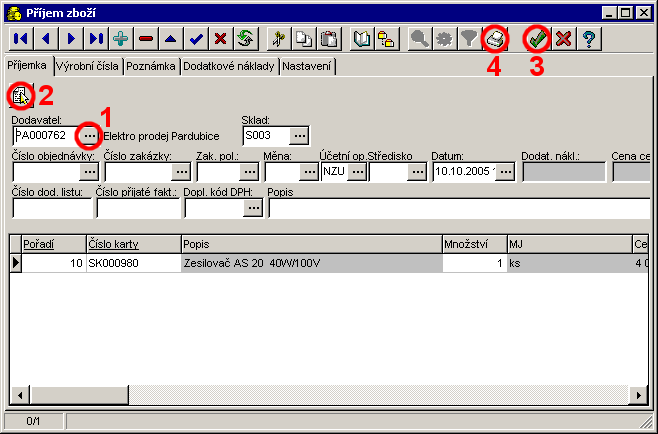Open Dodavatel lookup with ellipsis button
The image size is (658, 434).
[90, 135]
